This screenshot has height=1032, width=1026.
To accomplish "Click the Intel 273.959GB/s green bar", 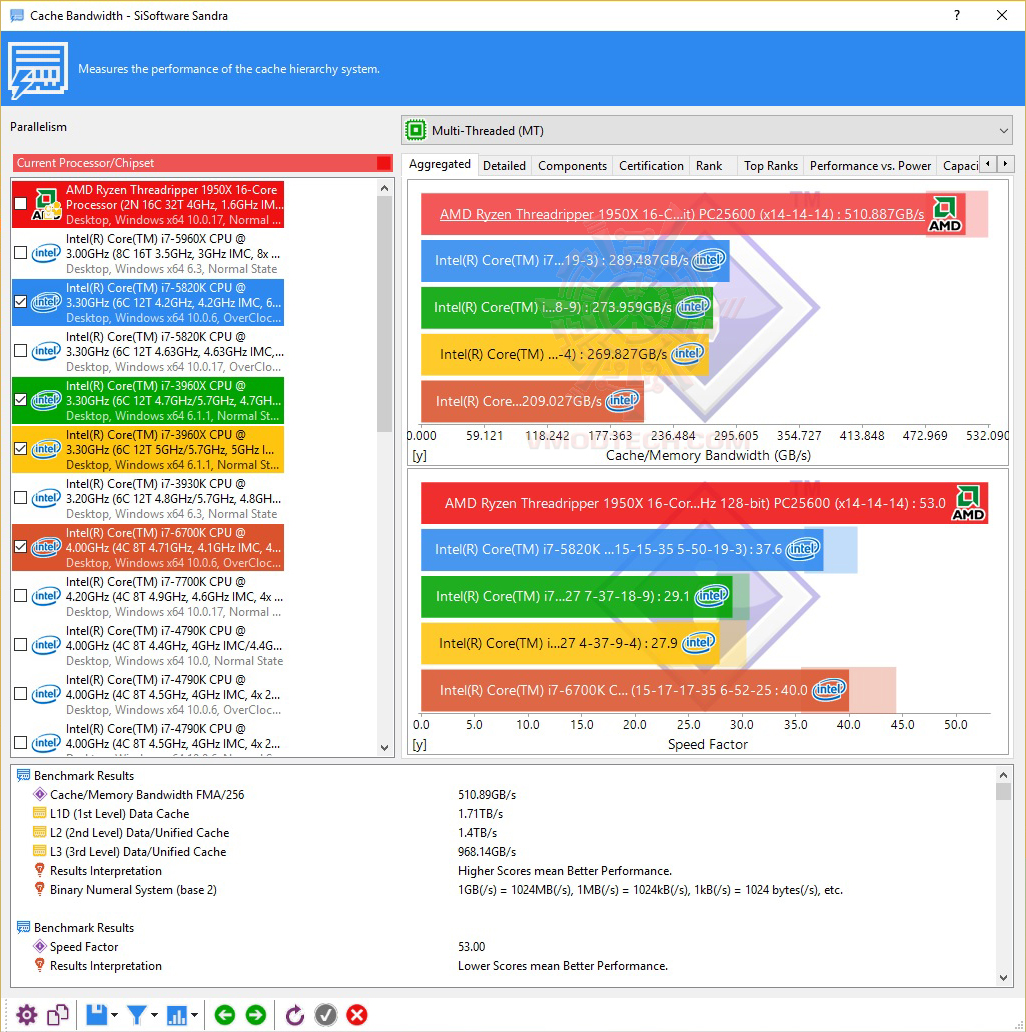I will point(567,307).
